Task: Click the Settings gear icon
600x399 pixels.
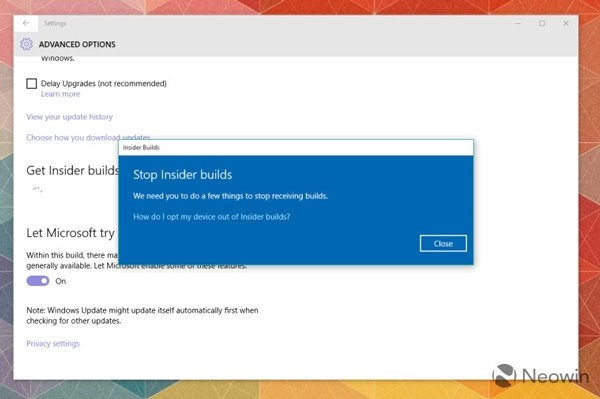Action: (26, 44)
